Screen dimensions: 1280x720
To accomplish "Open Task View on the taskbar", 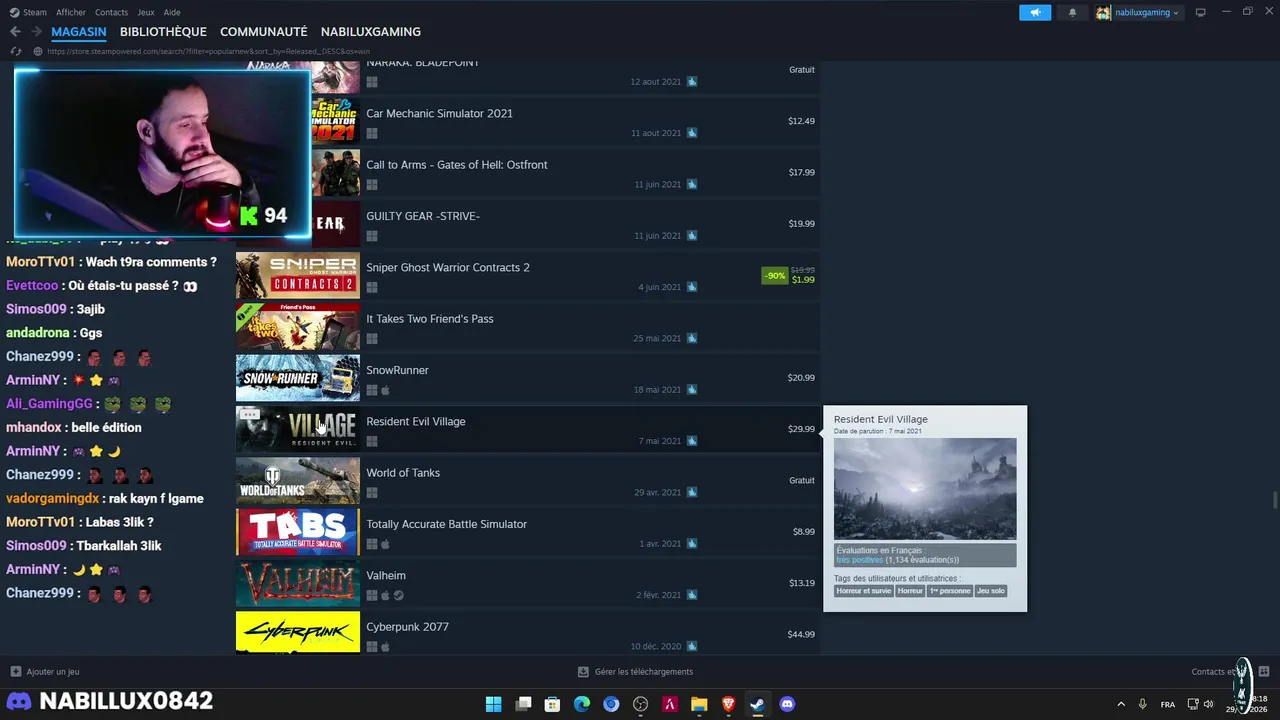I will 523,704.
